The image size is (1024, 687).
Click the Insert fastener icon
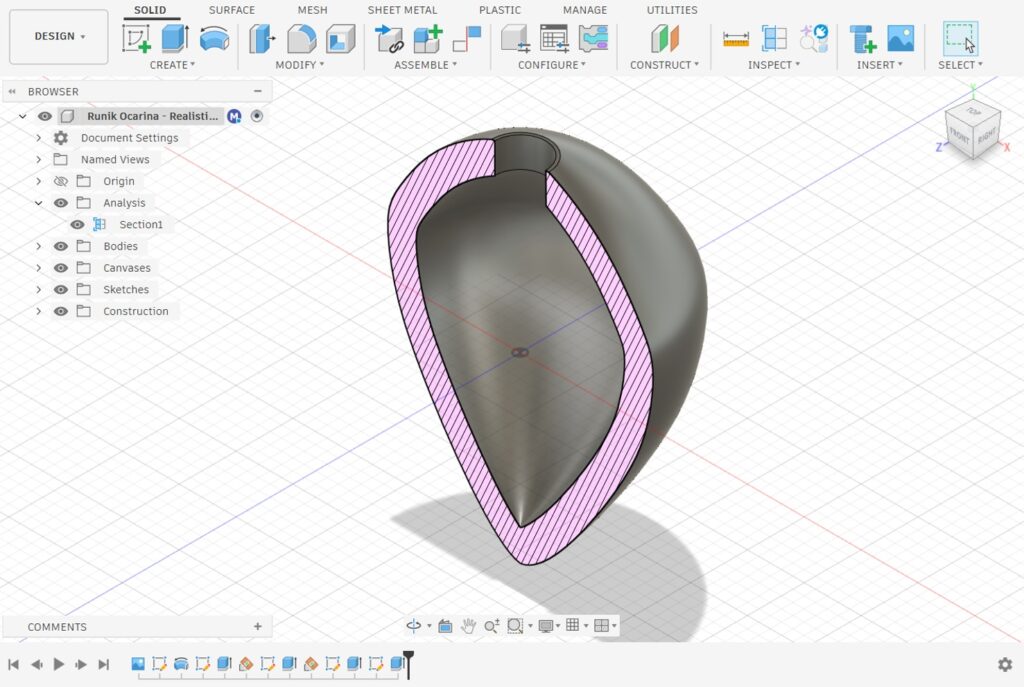[862, 39]
